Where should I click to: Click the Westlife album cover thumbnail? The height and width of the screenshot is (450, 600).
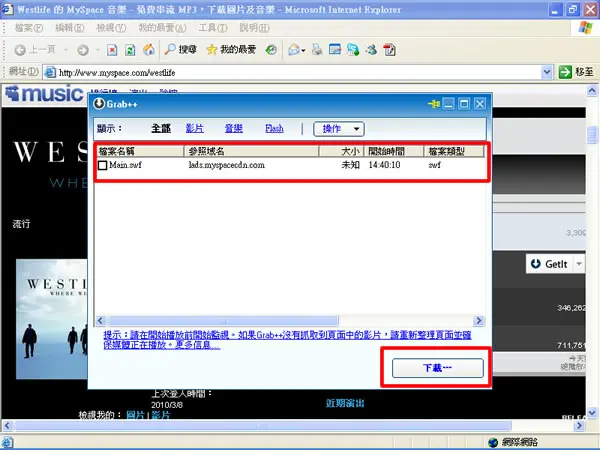coord(52,319)
